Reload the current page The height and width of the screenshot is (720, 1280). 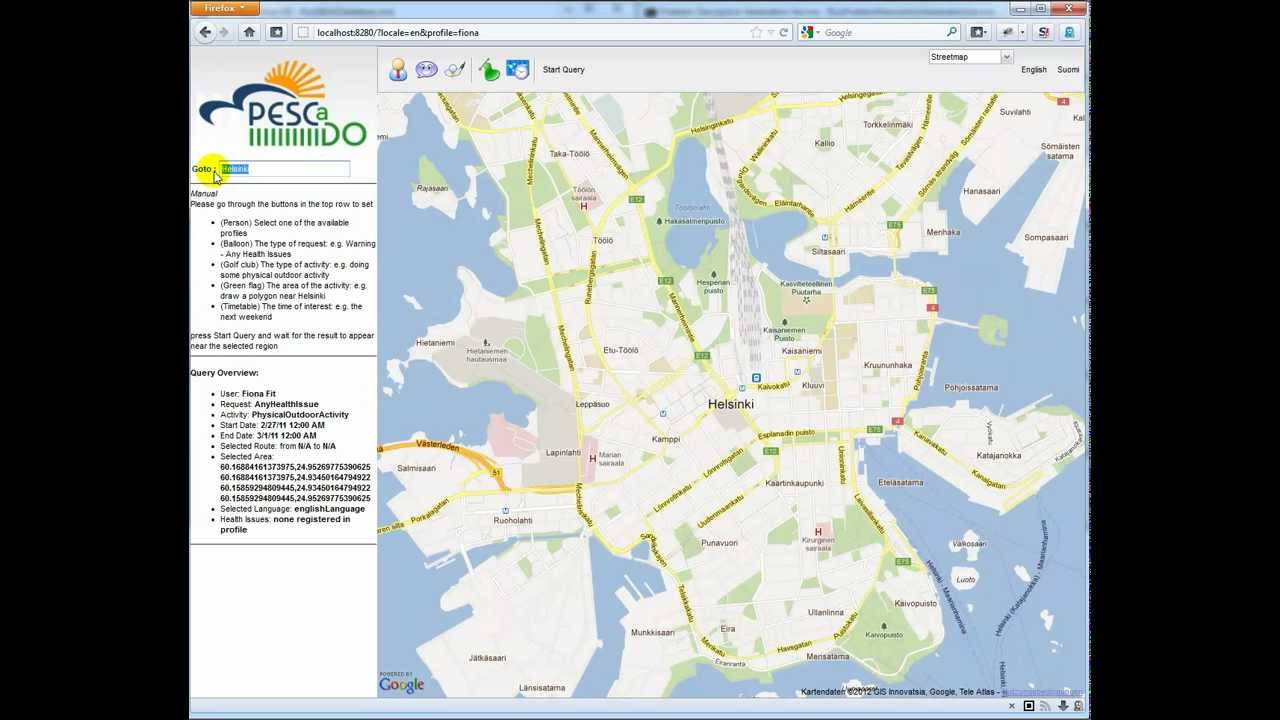(784, 32)
